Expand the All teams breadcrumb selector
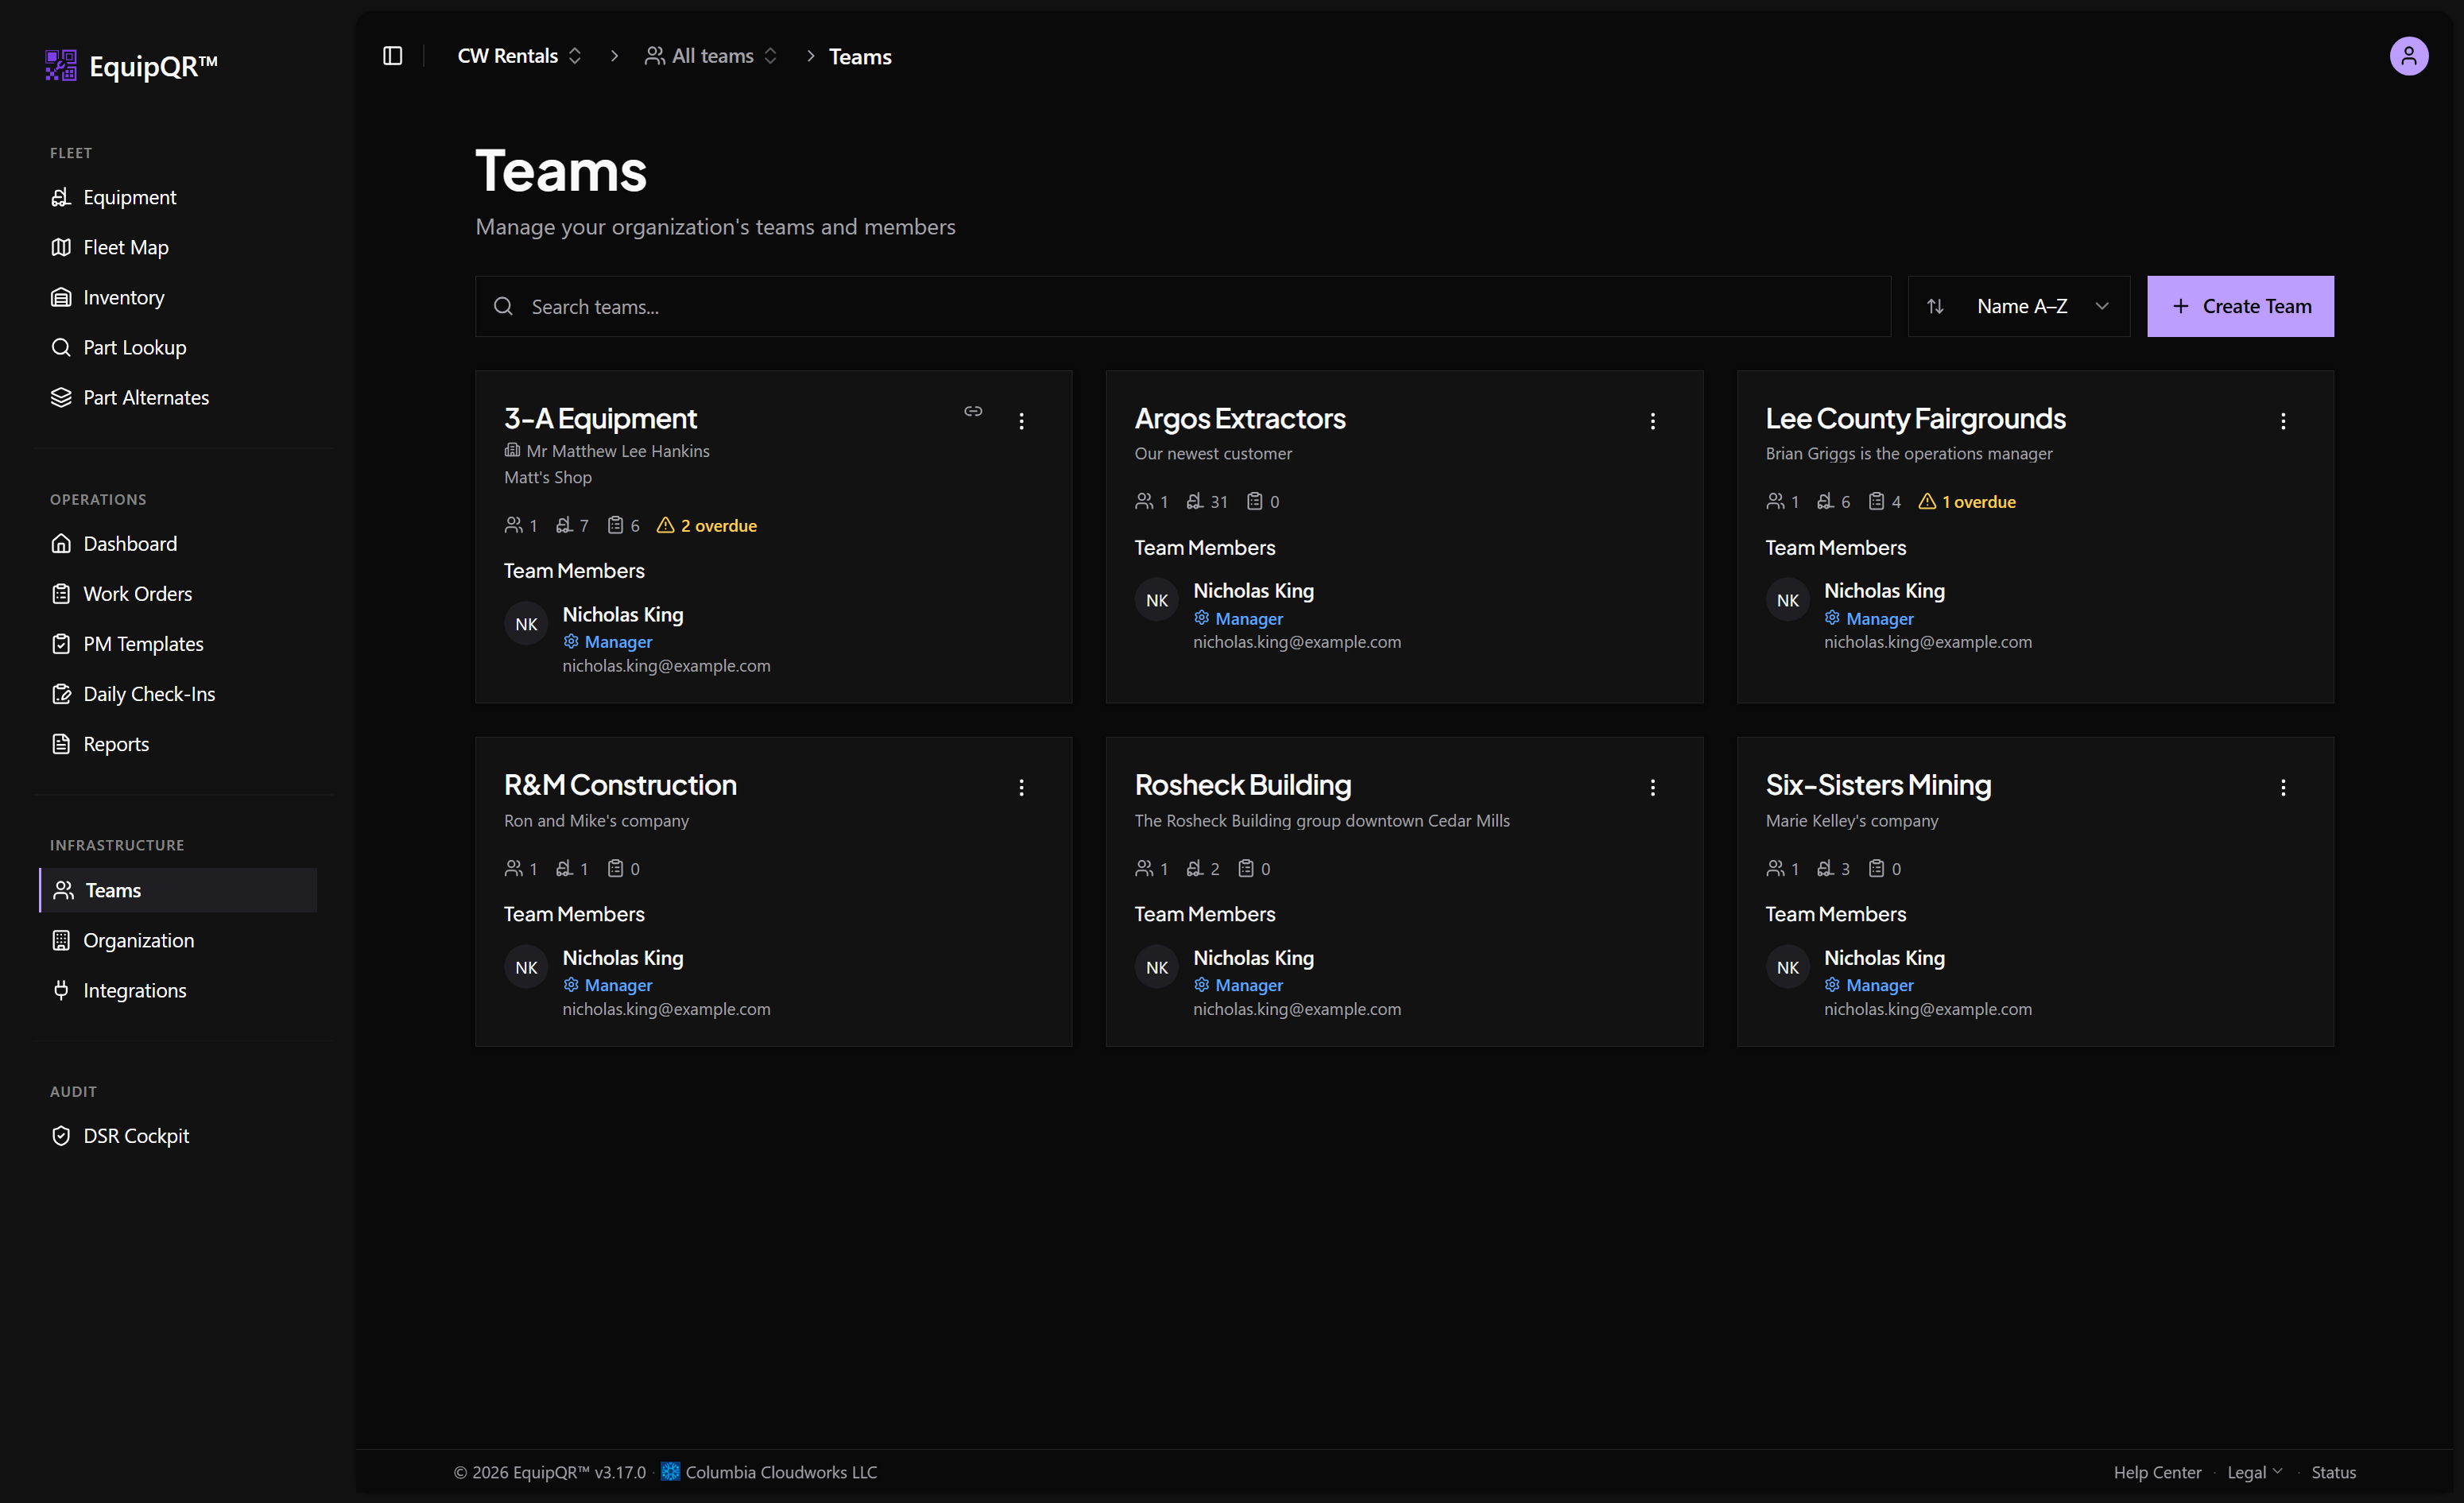This screenshot has width=2464, height=1503. [x=711, y=56]
